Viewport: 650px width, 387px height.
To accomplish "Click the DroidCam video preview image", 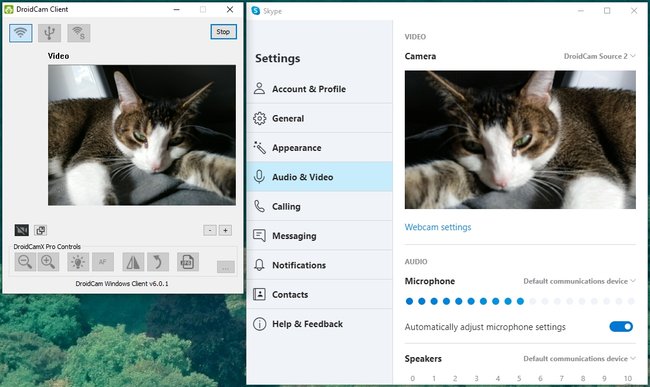I will [142, 135].
